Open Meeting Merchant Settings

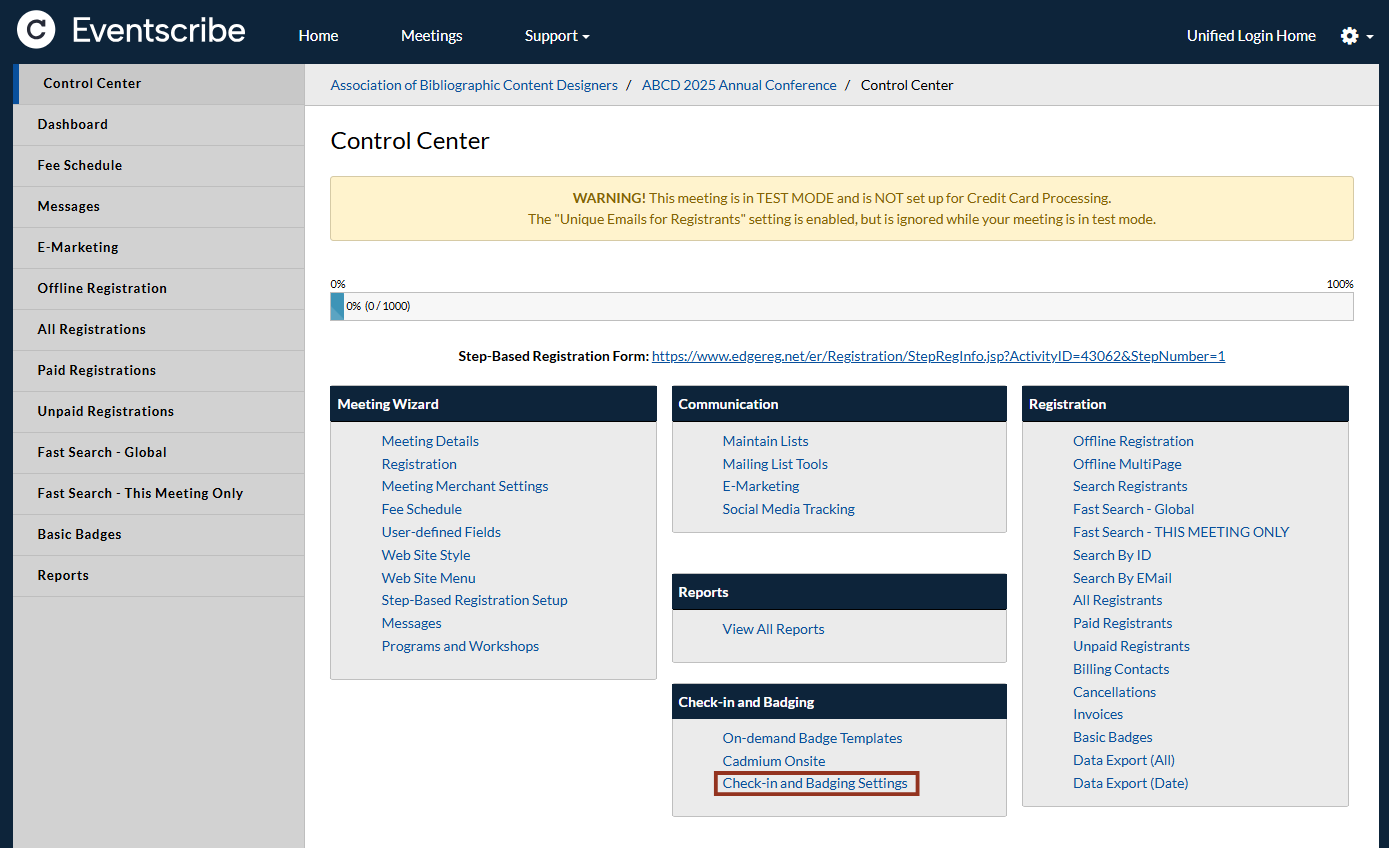pyautogui.click(x=465, y=486)
